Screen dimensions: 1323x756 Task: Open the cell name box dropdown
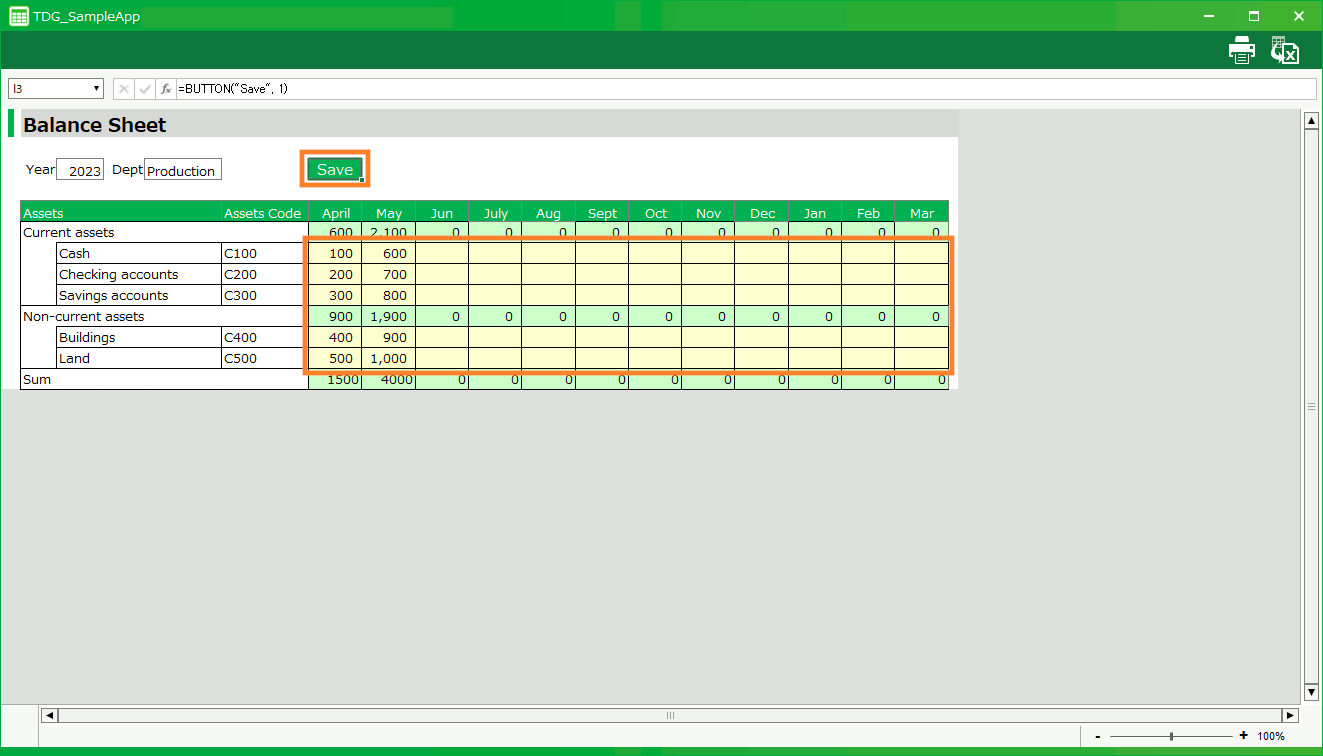(97, 89)
